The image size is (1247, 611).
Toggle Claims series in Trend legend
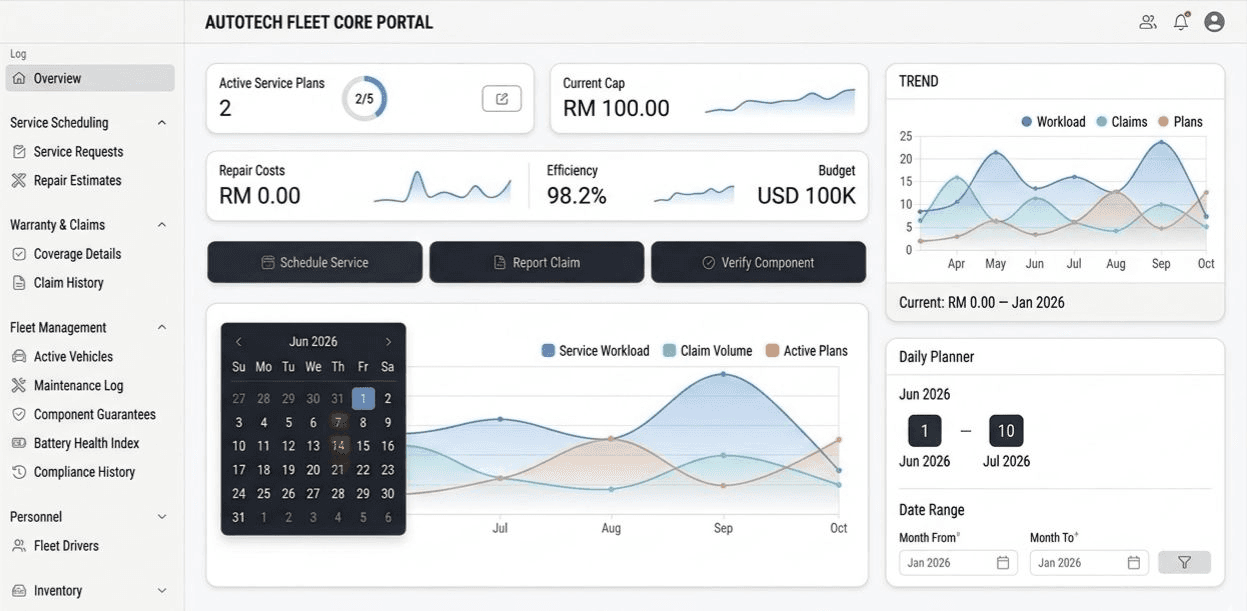(x=1121, y=122)
